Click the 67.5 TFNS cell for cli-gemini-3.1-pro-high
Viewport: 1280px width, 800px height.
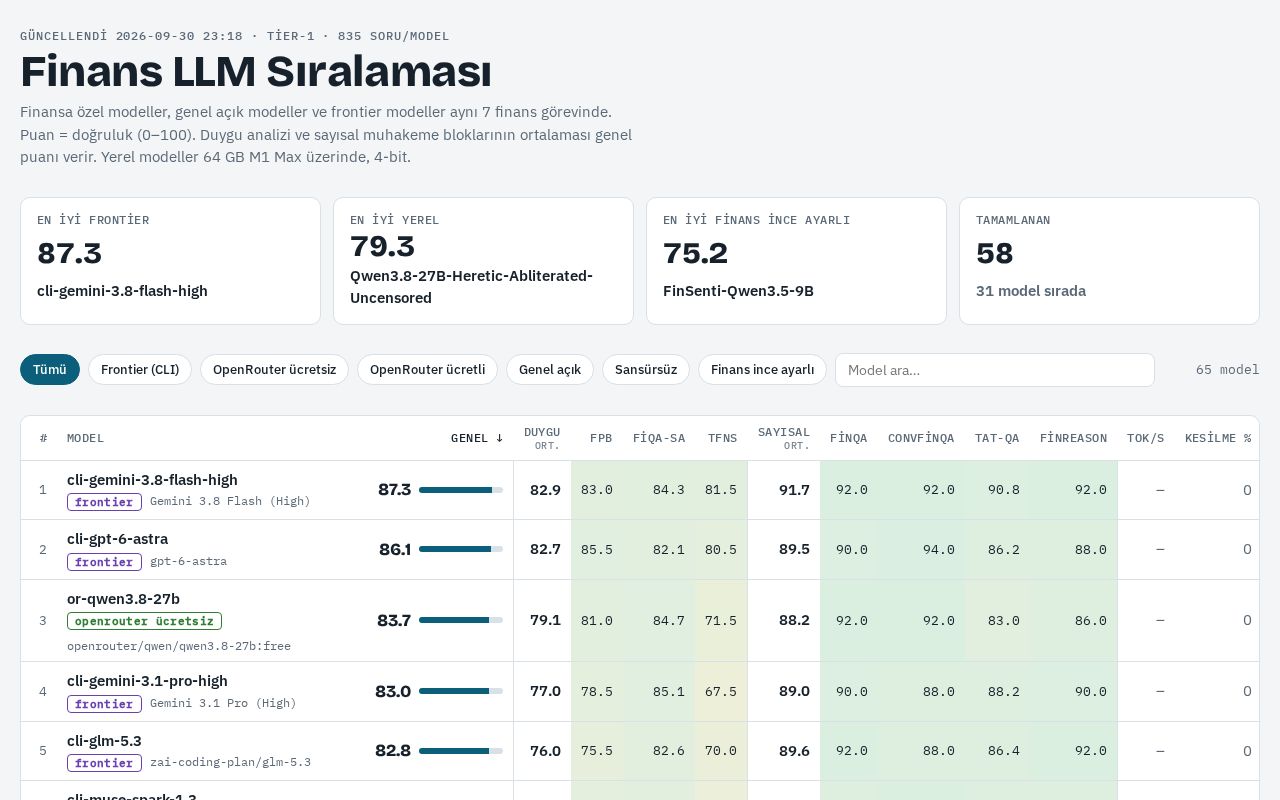[x=721, y=691]
